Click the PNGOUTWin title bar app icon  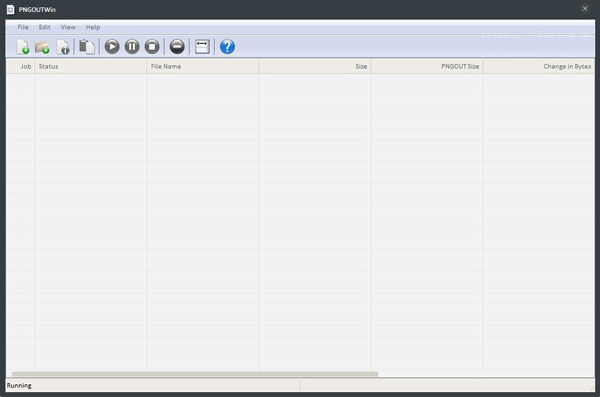click(11, 10)
